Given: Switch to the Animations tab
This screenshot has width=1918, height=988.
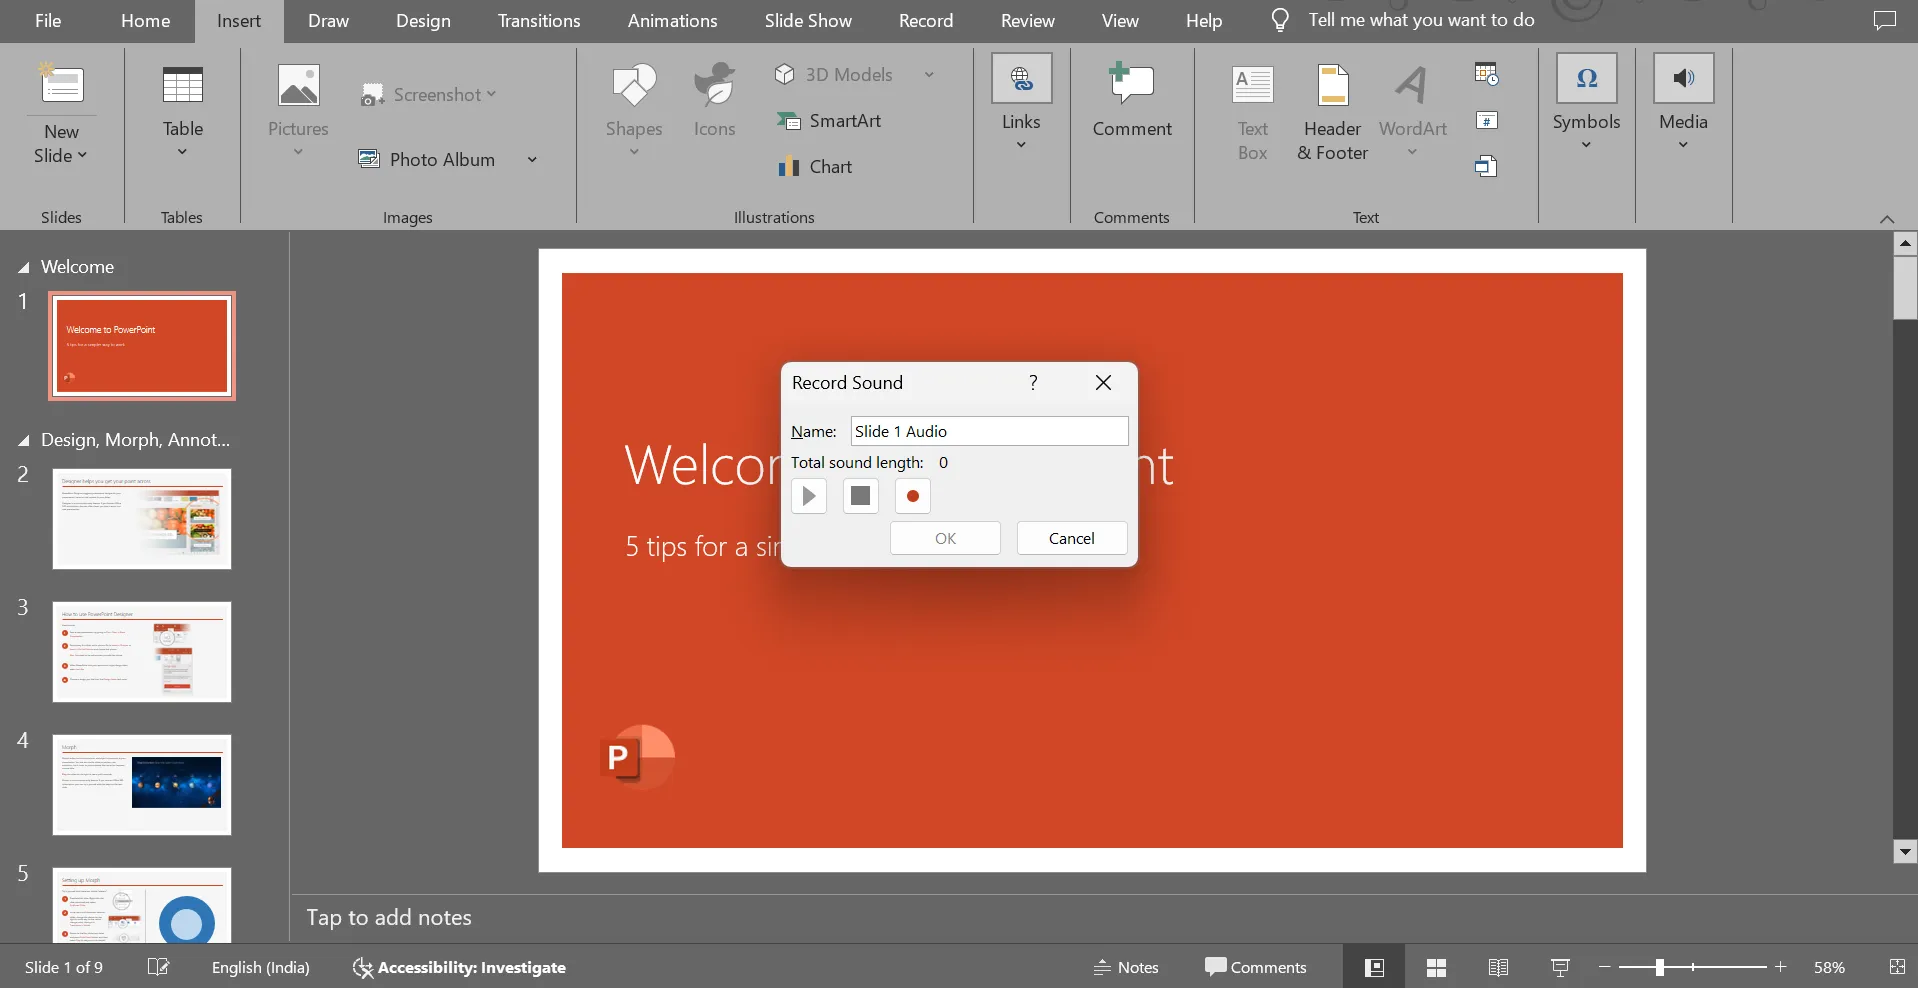Looking at the screenshot, I should pos(673,20).
